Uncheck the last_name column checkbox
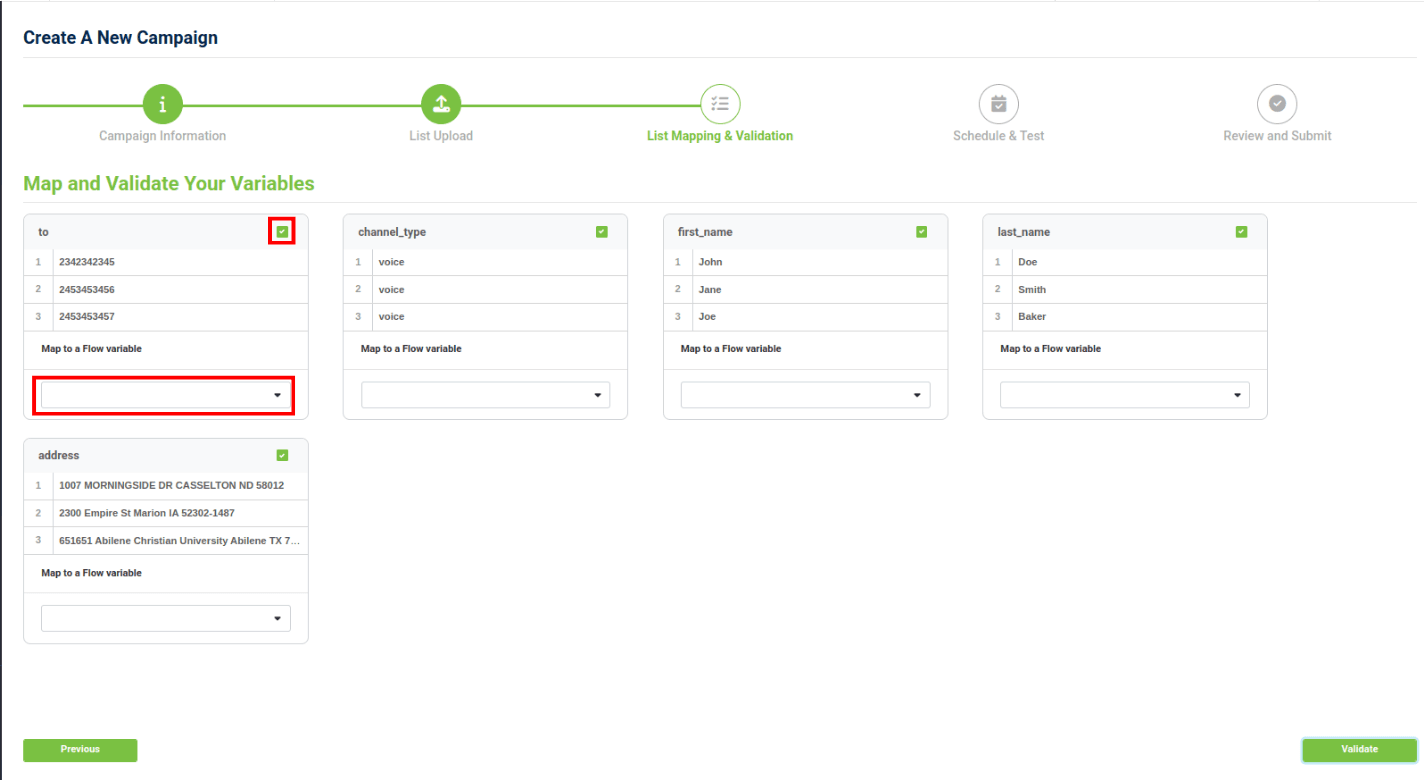Image resolution: width=1424 pixels, height=780 pixels. (1241, 232)
